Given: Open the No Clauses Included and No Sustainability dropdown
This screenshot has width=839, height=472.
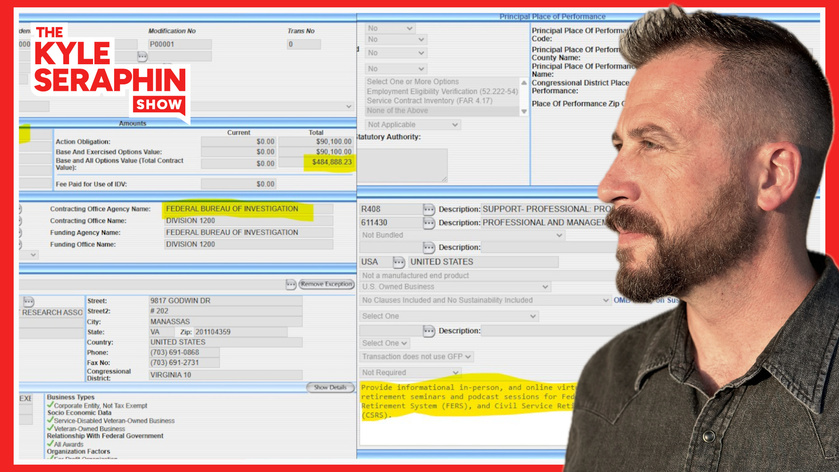Looking at the screenshot, I should tap(485, 300).
